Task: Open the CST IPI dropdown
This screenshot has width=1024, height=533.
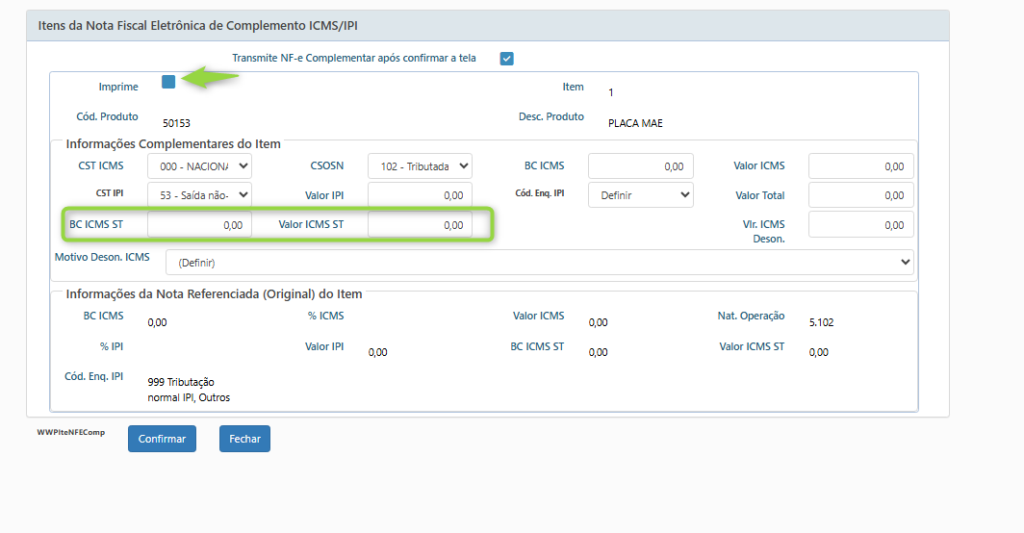Action: pyautogui.click(x=200, y=195)
